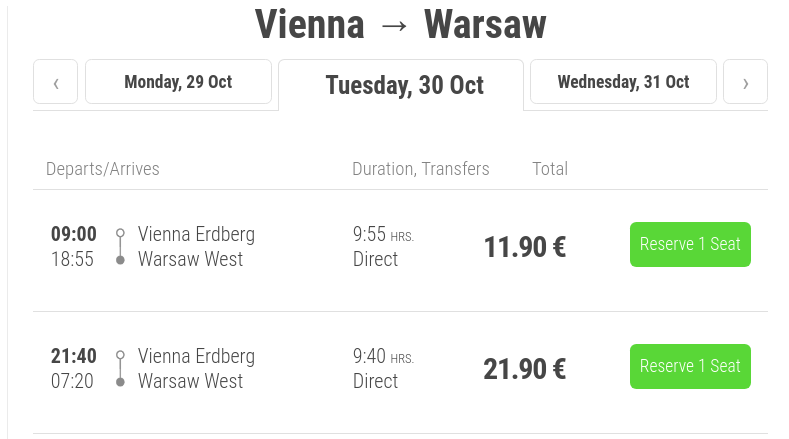Reserve 1 seat on the 21:40 departure
The height and width of the screenshot is (439, 789).
tap(690, 367)
